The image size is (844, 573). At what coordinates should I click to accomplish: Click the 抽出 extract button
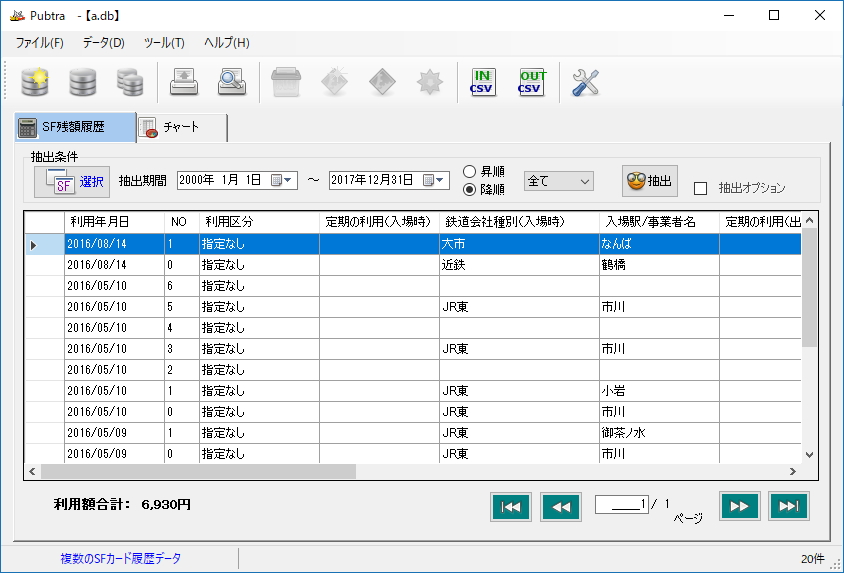point(650,181)
